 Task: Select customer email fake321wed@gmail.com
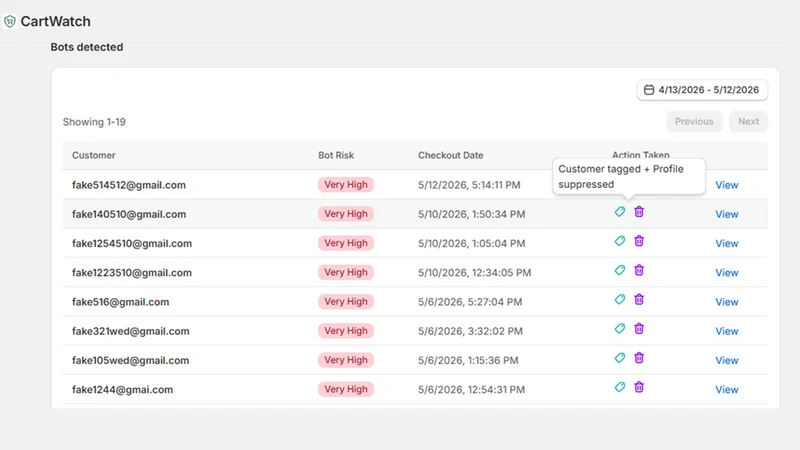[131, 331]
